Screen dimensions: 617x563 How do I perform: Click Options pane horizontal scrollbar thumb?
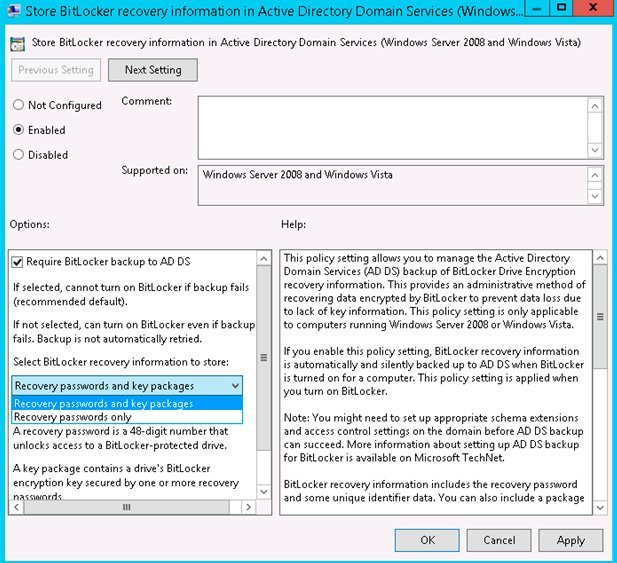point(126,507)
